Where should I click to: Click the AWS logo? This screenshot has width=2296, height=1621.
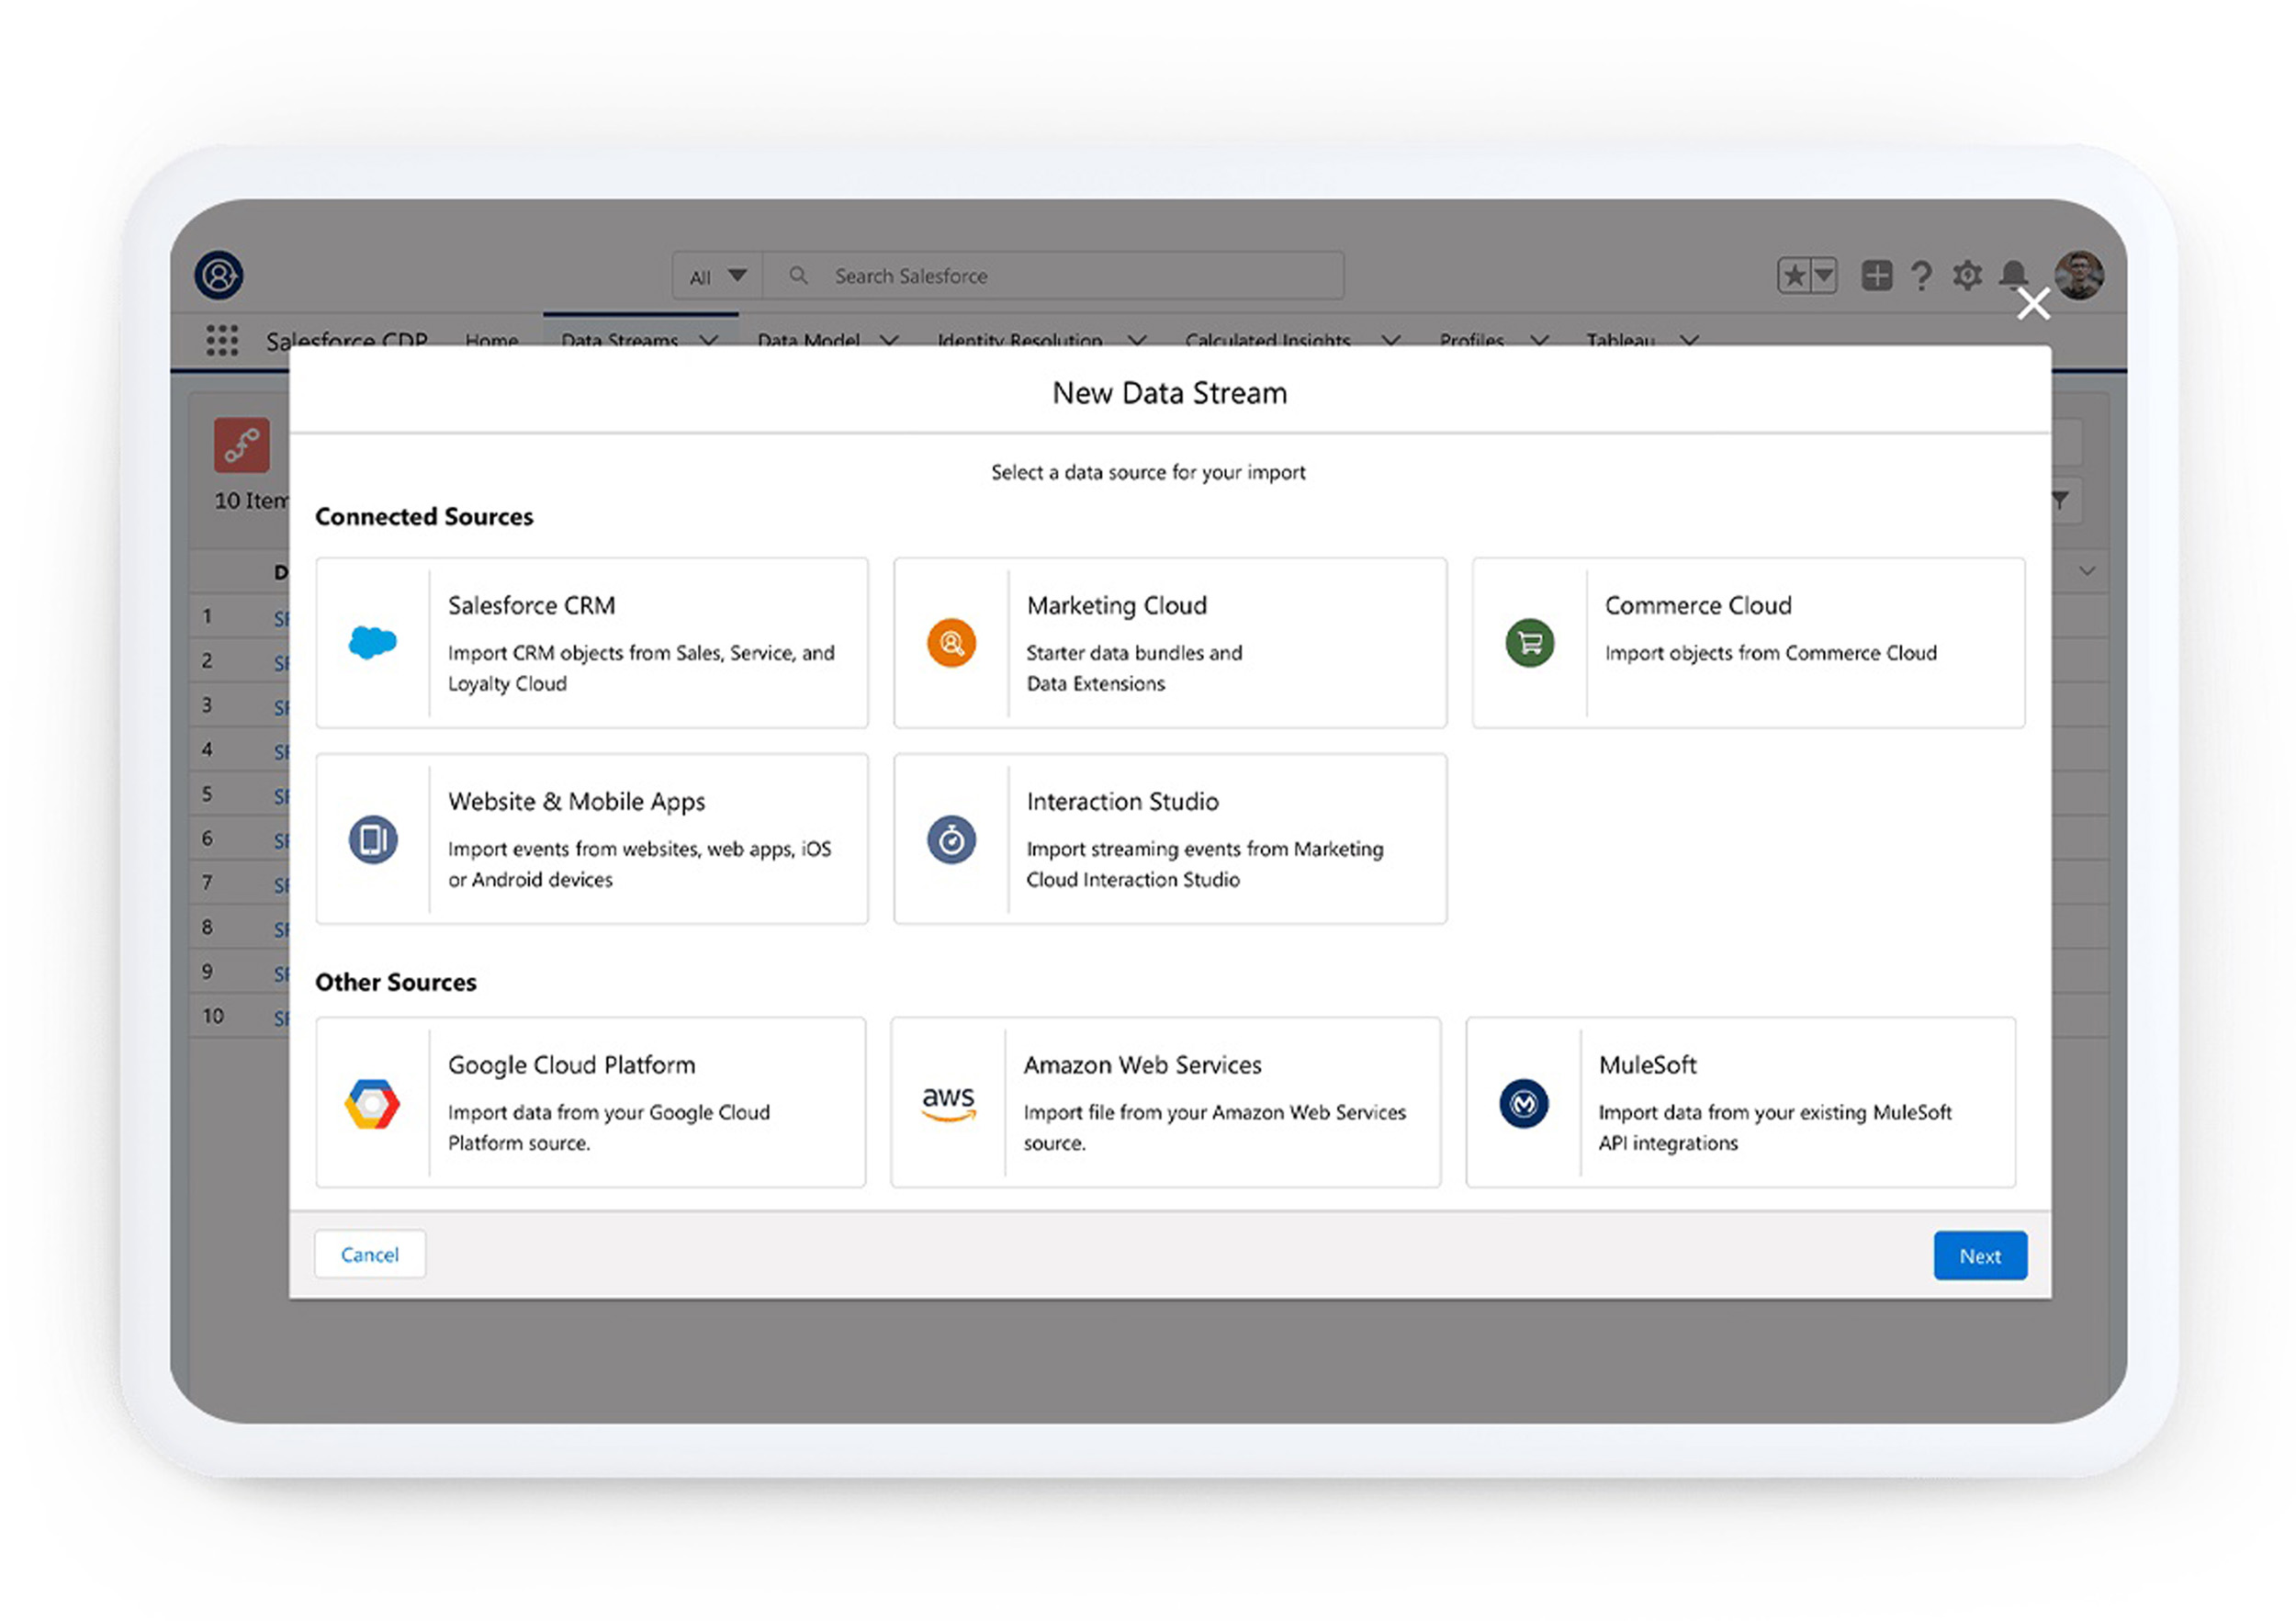948,1102
